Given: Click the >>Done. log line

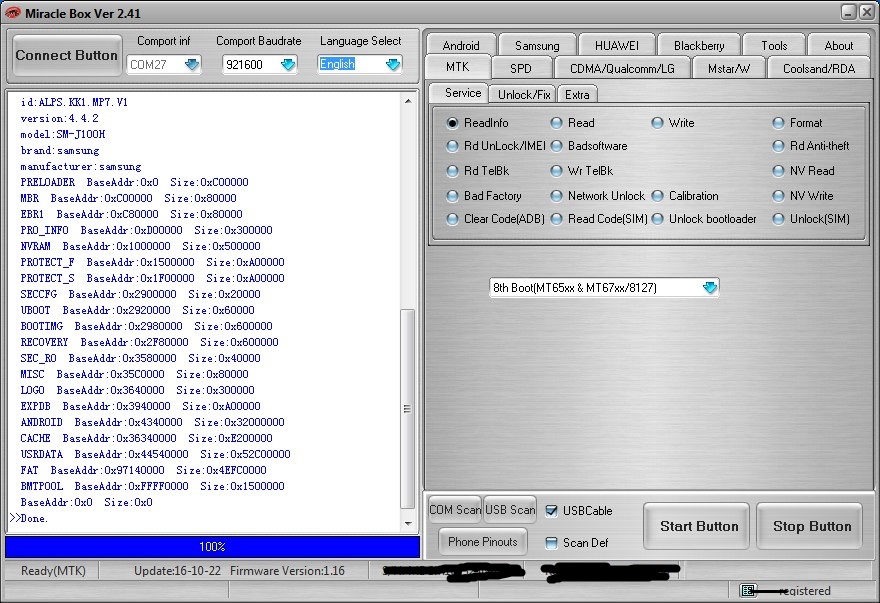Looking at the screenshot, I should (29, 518).
